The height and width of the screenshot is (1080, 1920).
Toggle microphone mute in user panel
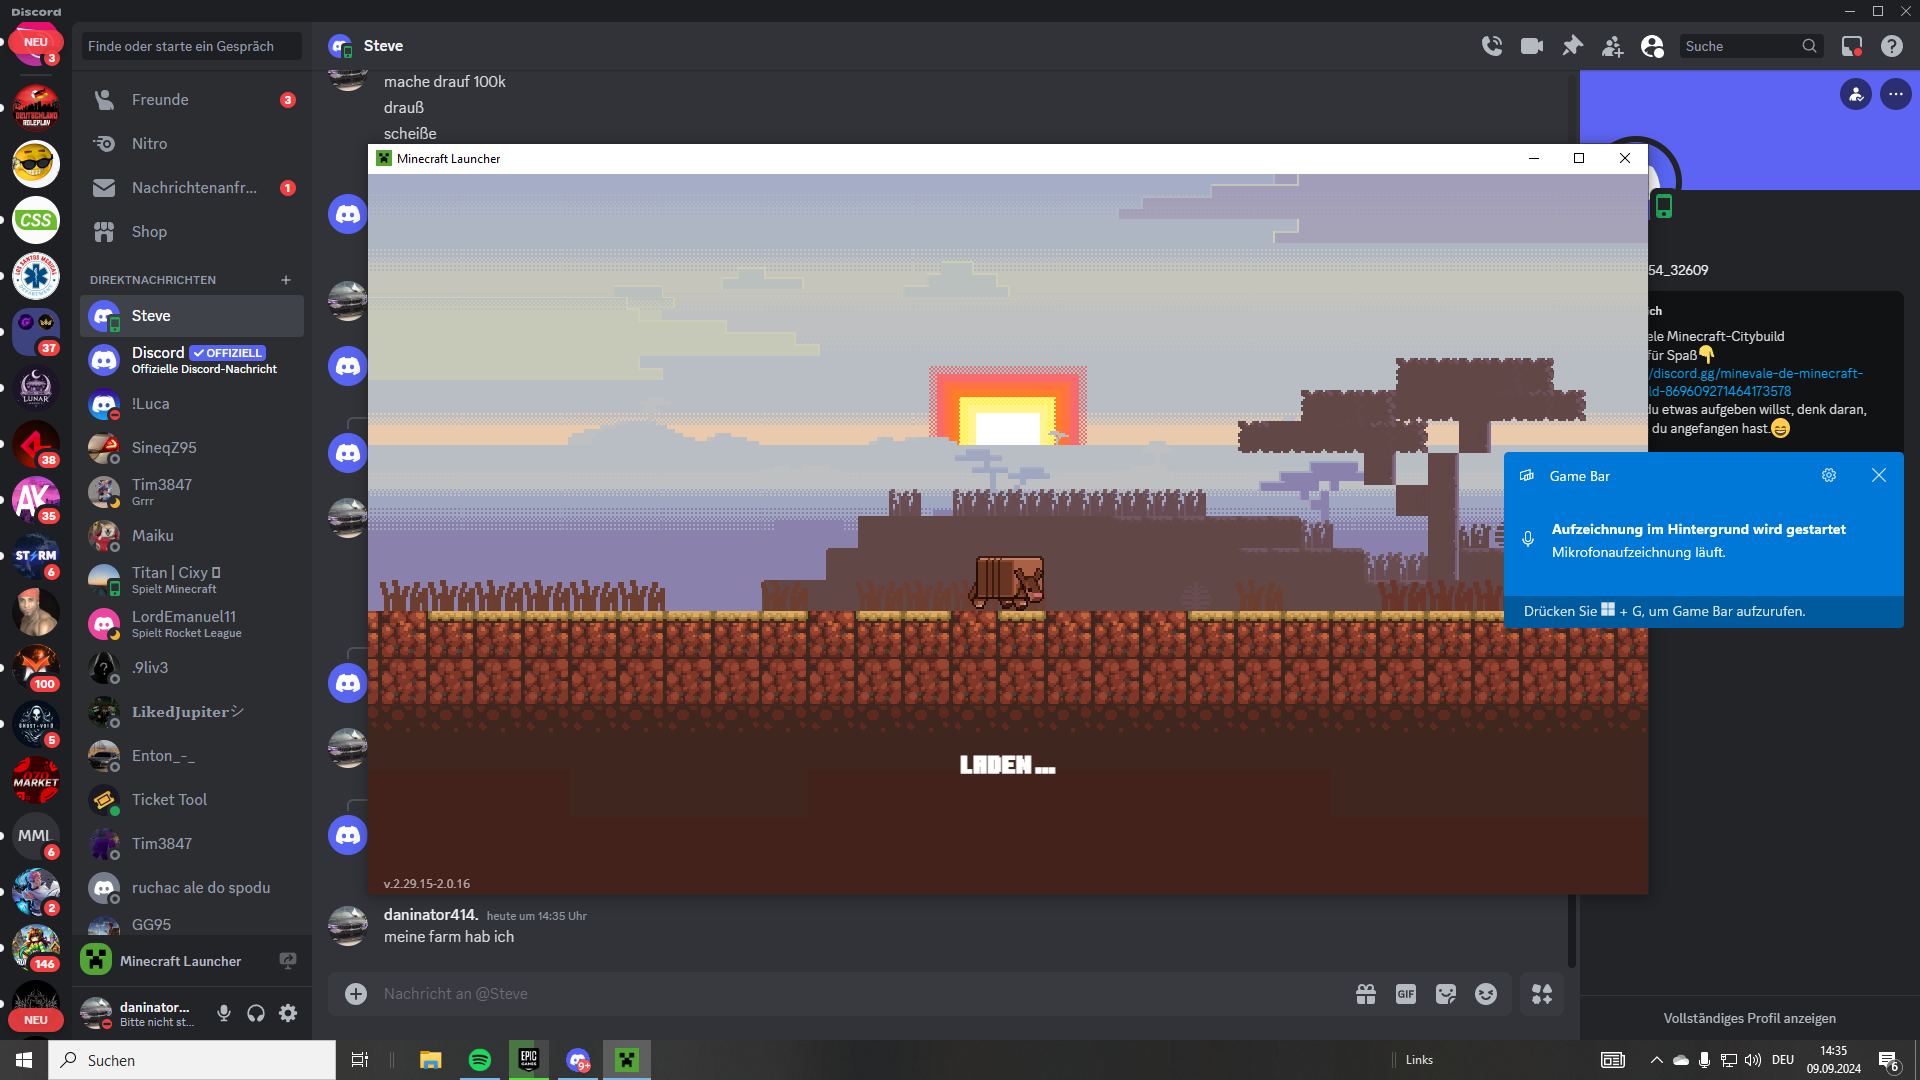tap(224, 1013)
